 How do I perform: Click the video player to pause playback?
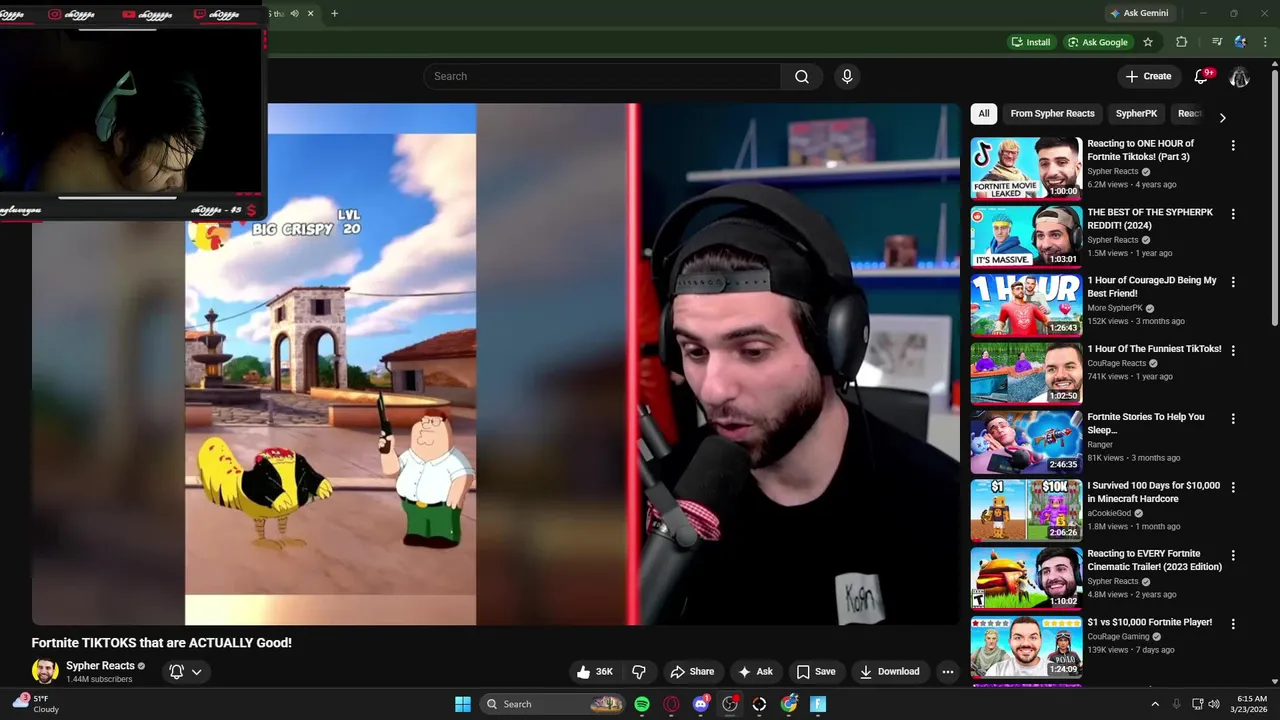496,364
